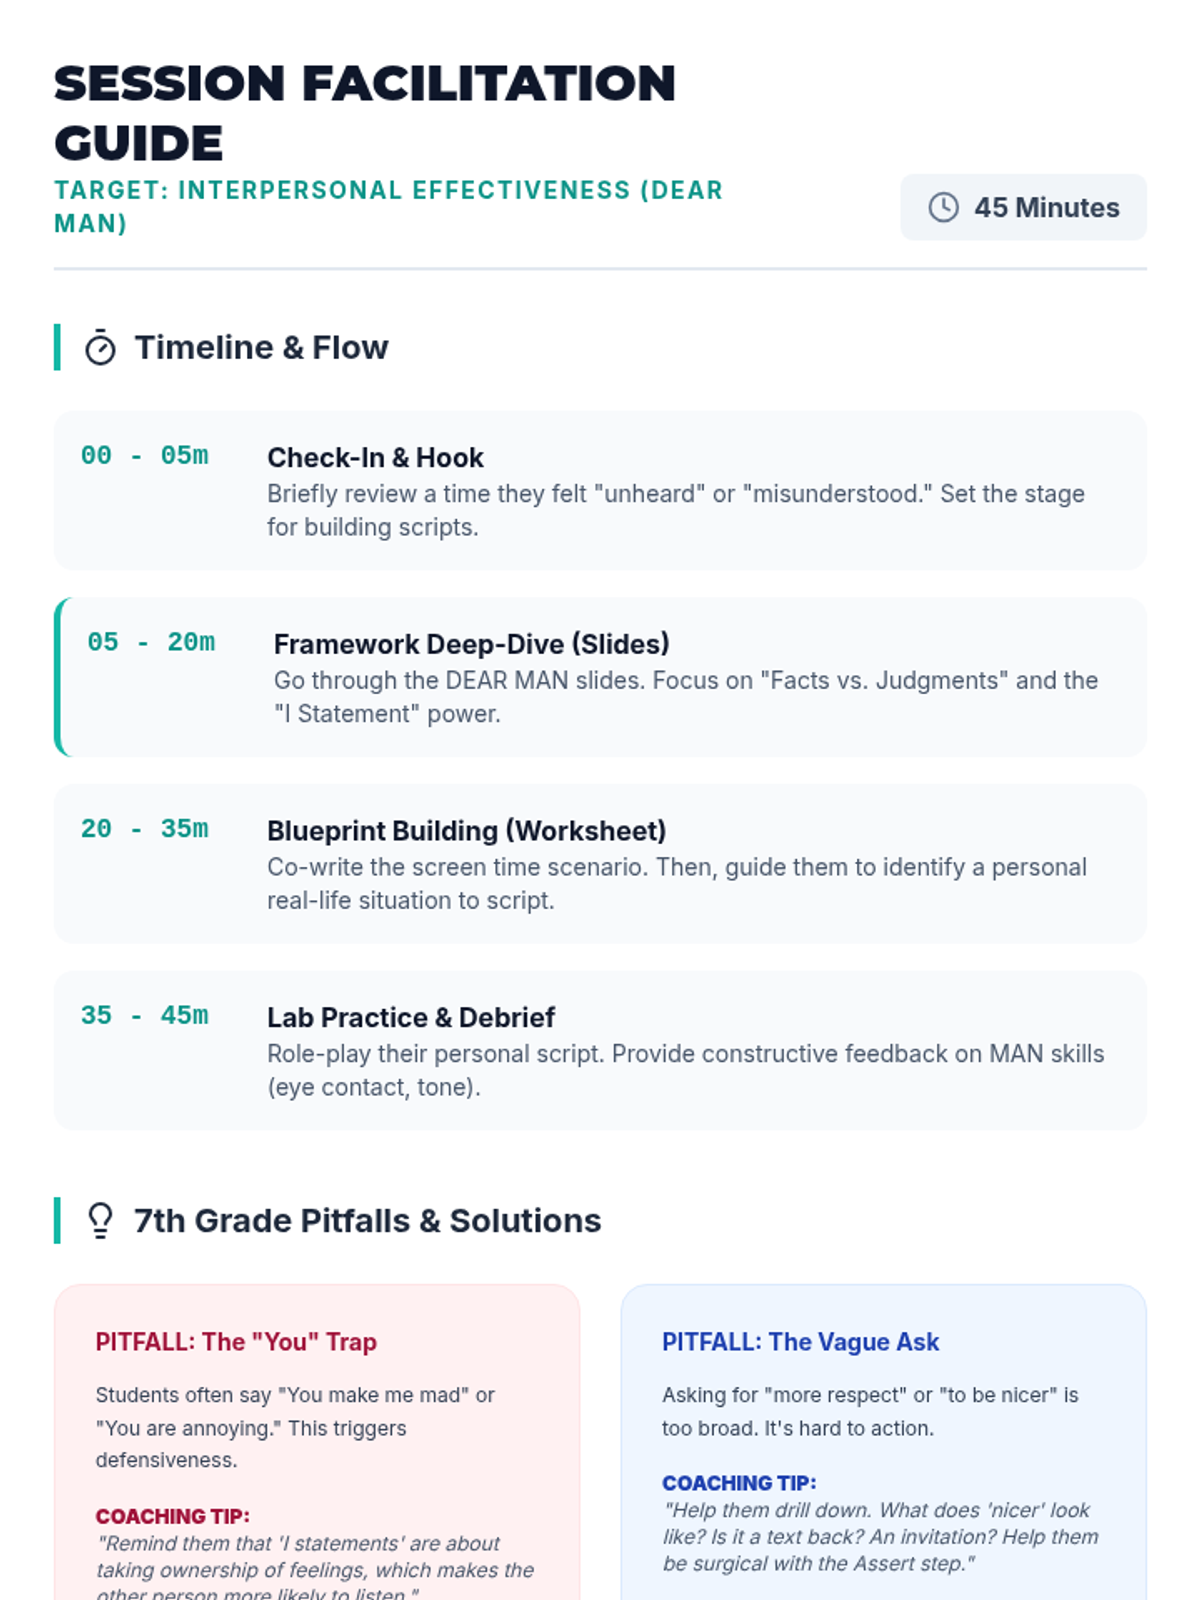Click the Session Facilitation Guide title
Viewport: 1200px width, 1600px height.
tap(365, 113)
